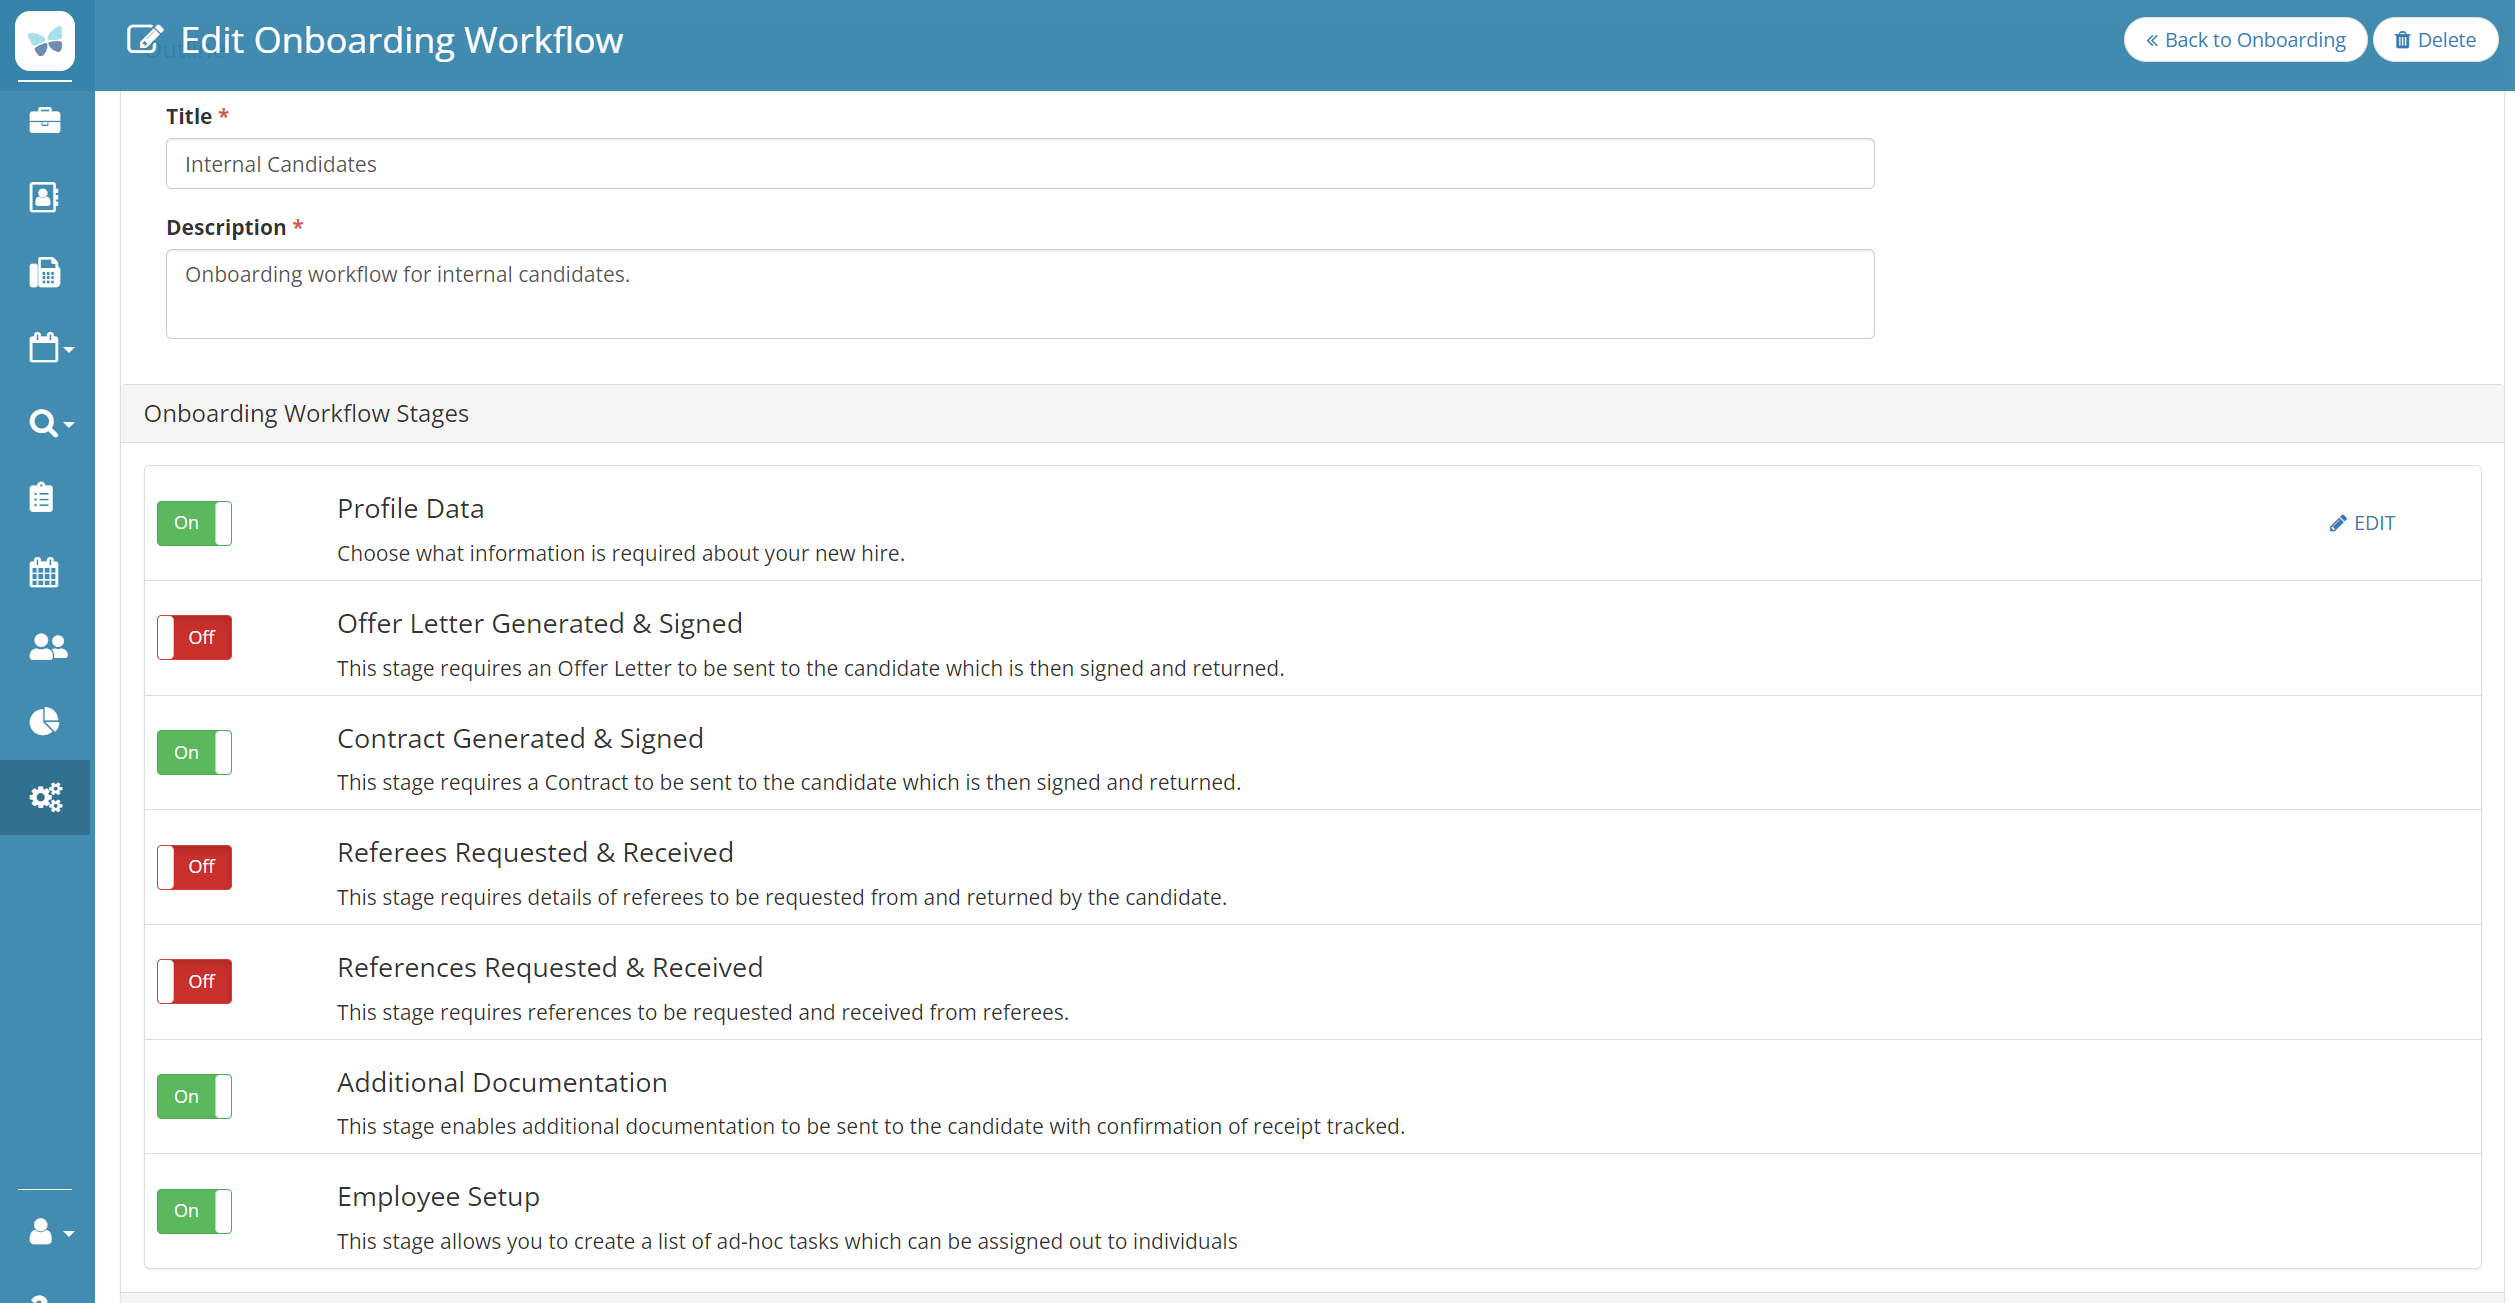Disable the Employee Setup stage toggle
The height and width of the screenshot is (1303, 2515).
pyautogui.click(x=194, y=1211)
